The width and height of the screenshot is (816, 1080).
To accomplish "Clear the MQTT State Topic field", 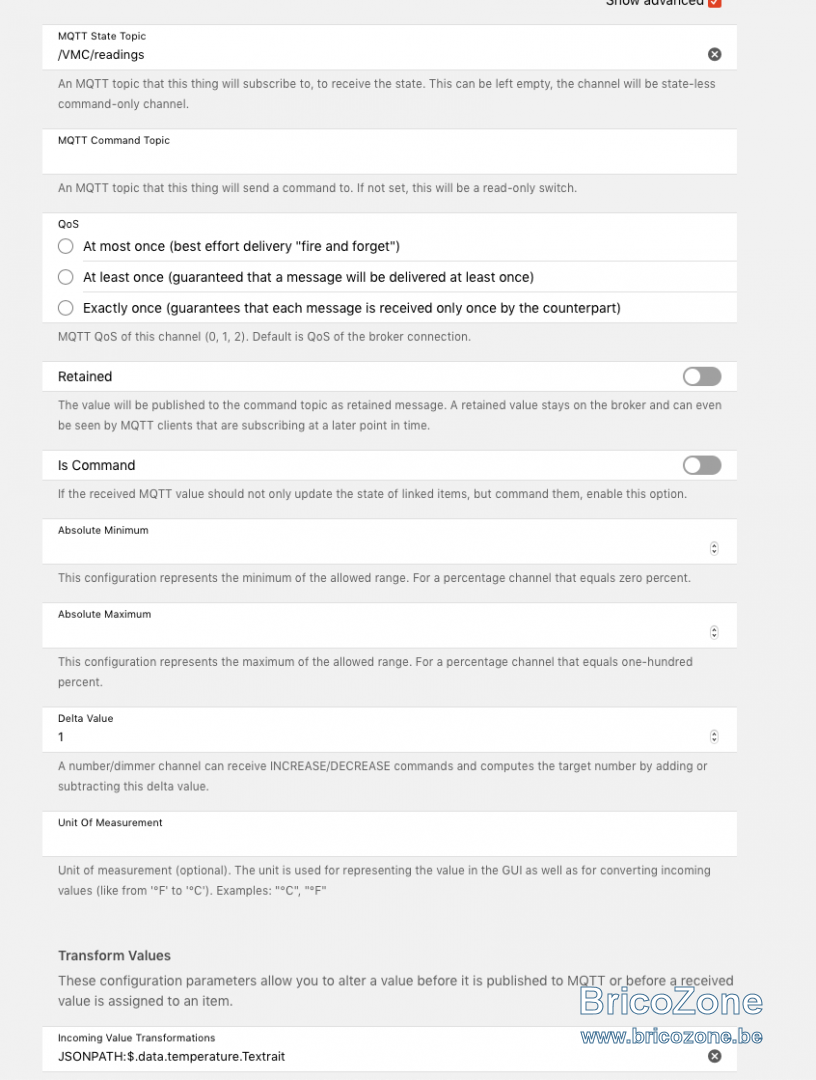I will [x=715, y=54].
